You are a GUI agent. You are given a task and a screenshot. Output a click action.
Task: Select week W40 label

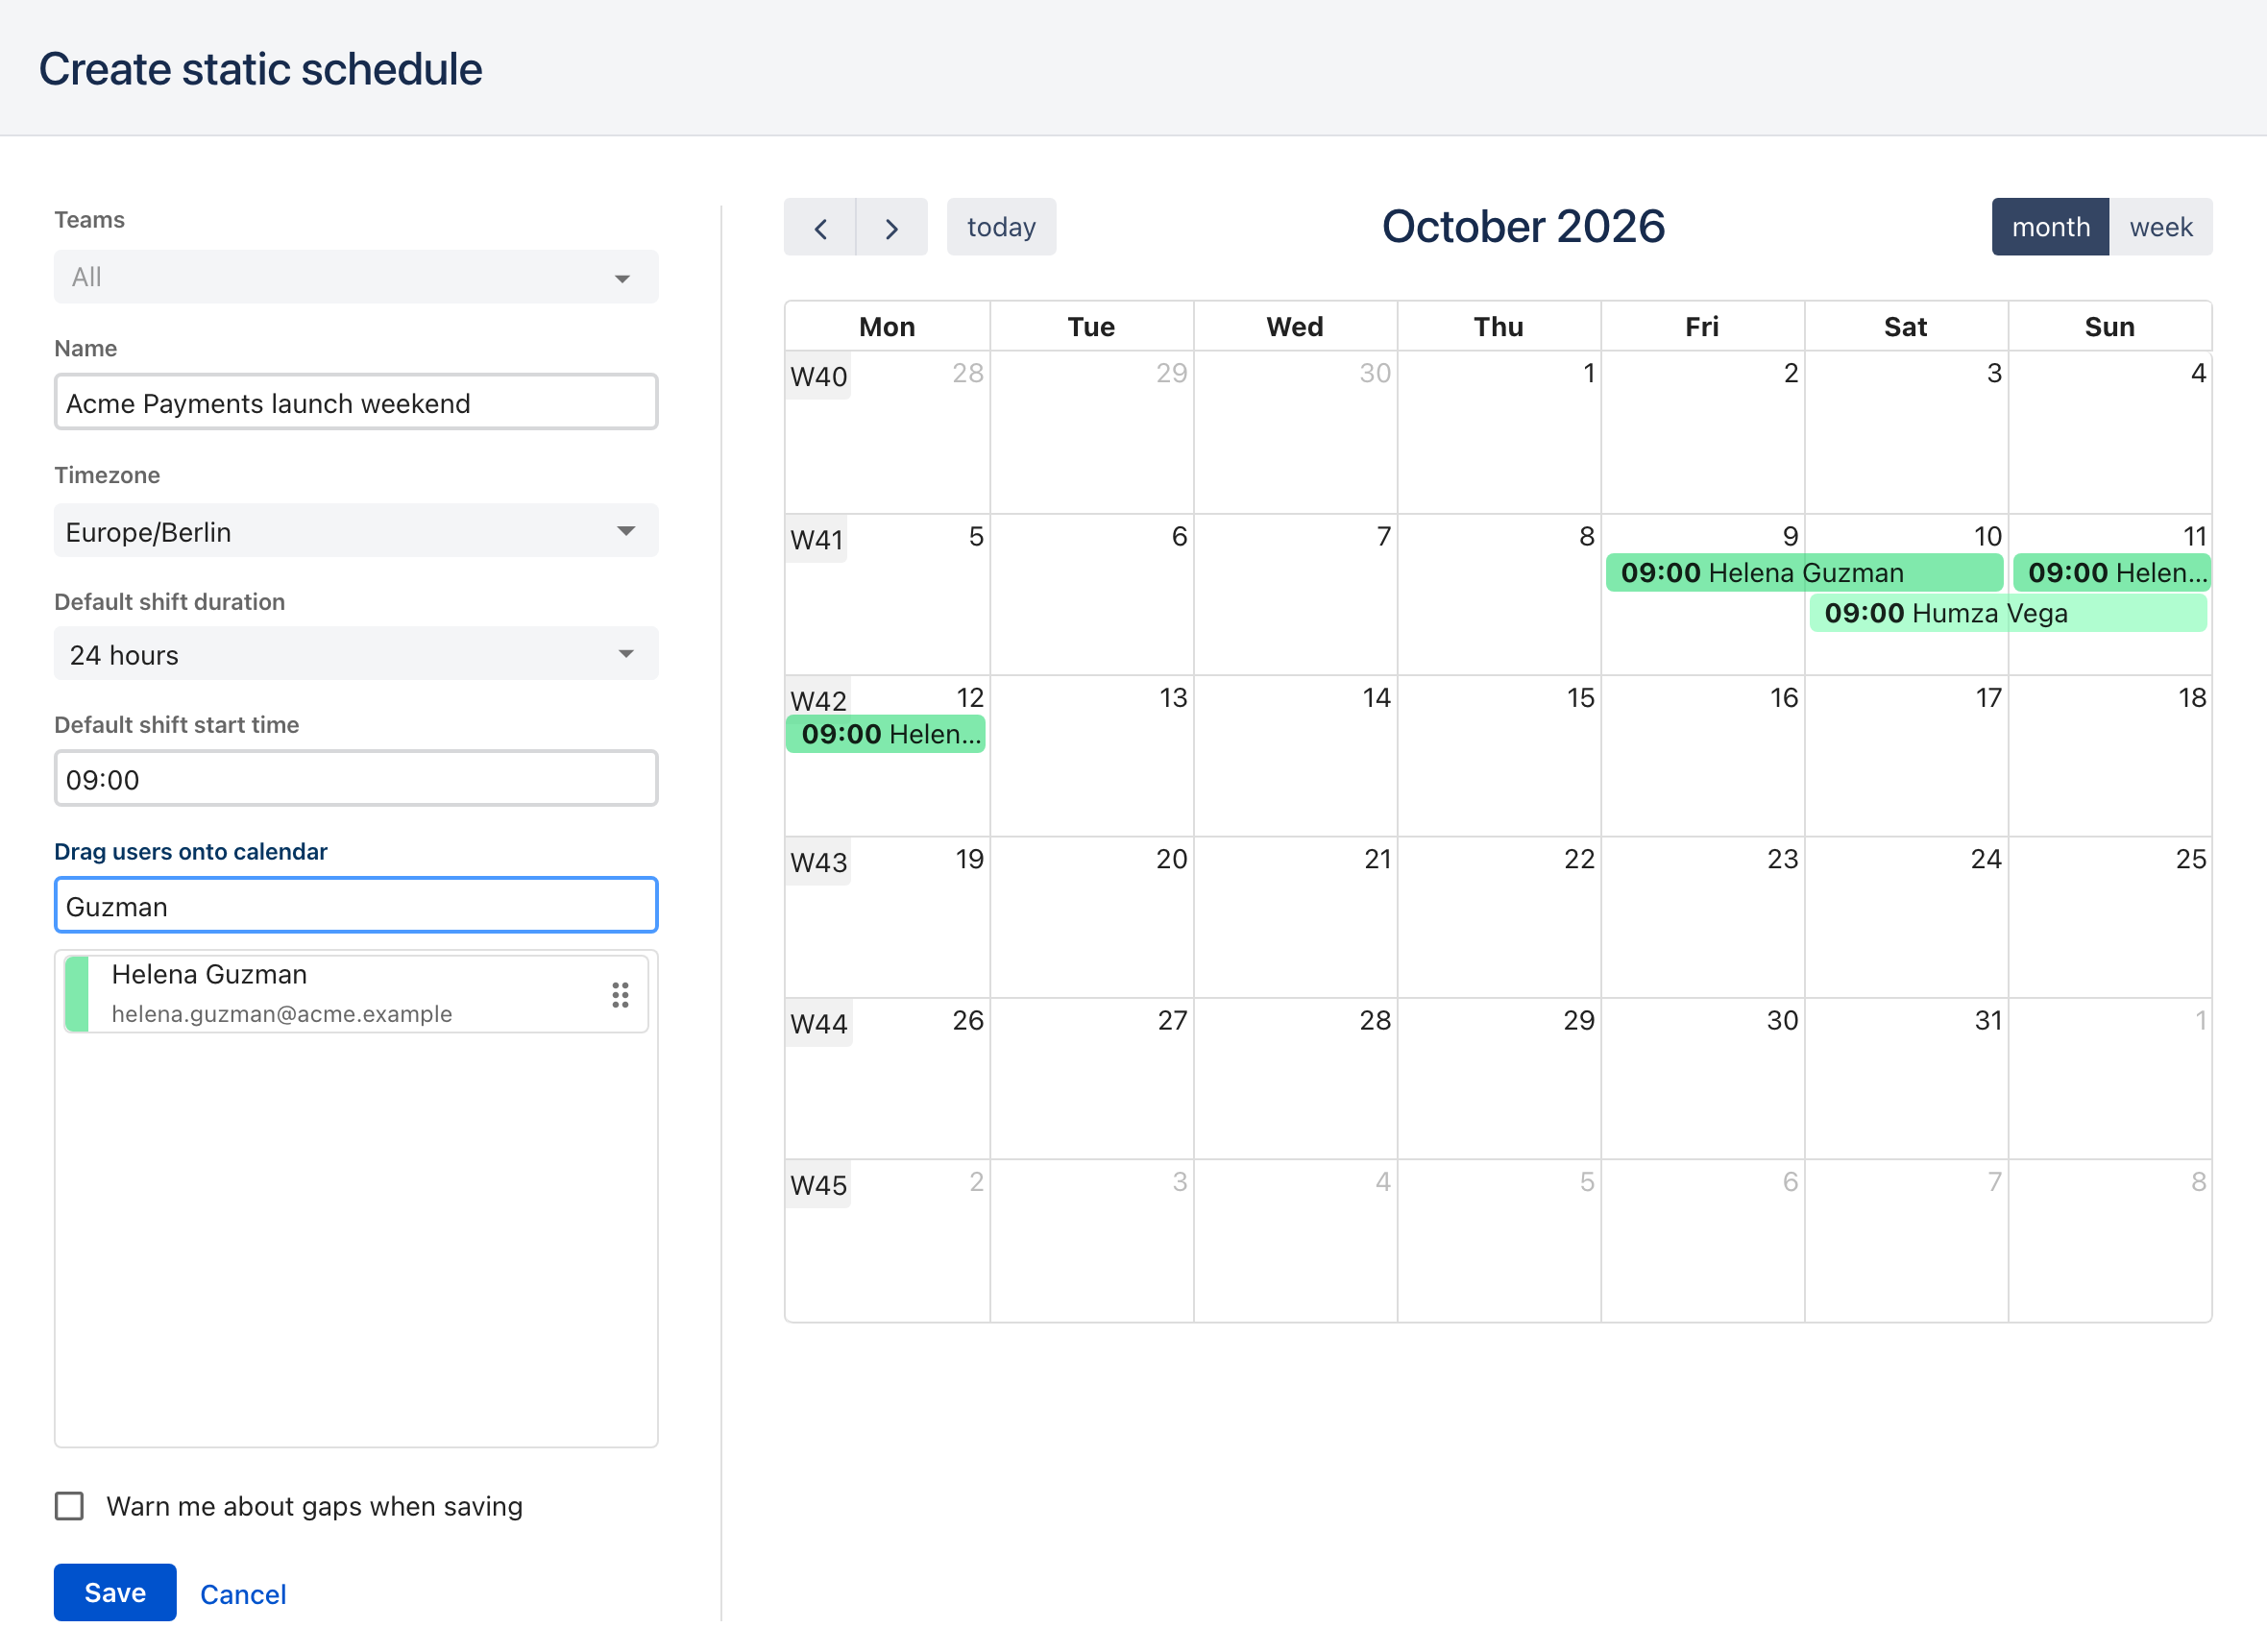818,376
